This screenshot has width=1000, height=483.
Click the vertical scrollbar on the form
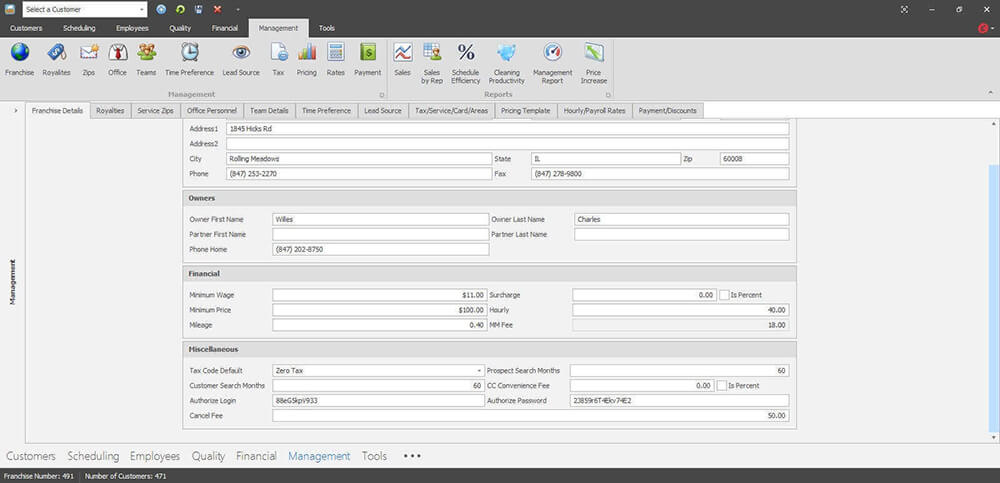(x=992, y=290)
